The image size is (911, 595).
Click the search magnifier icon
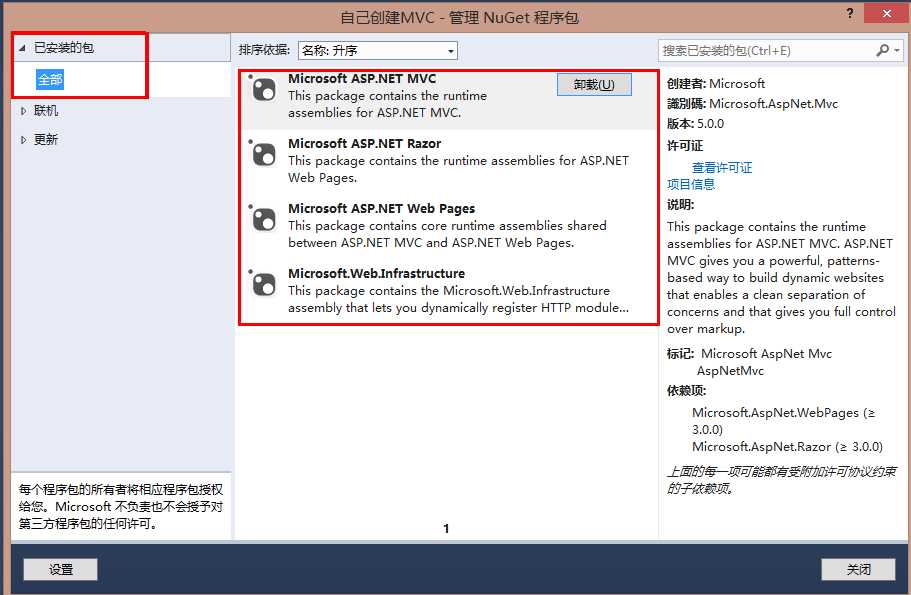882,51
